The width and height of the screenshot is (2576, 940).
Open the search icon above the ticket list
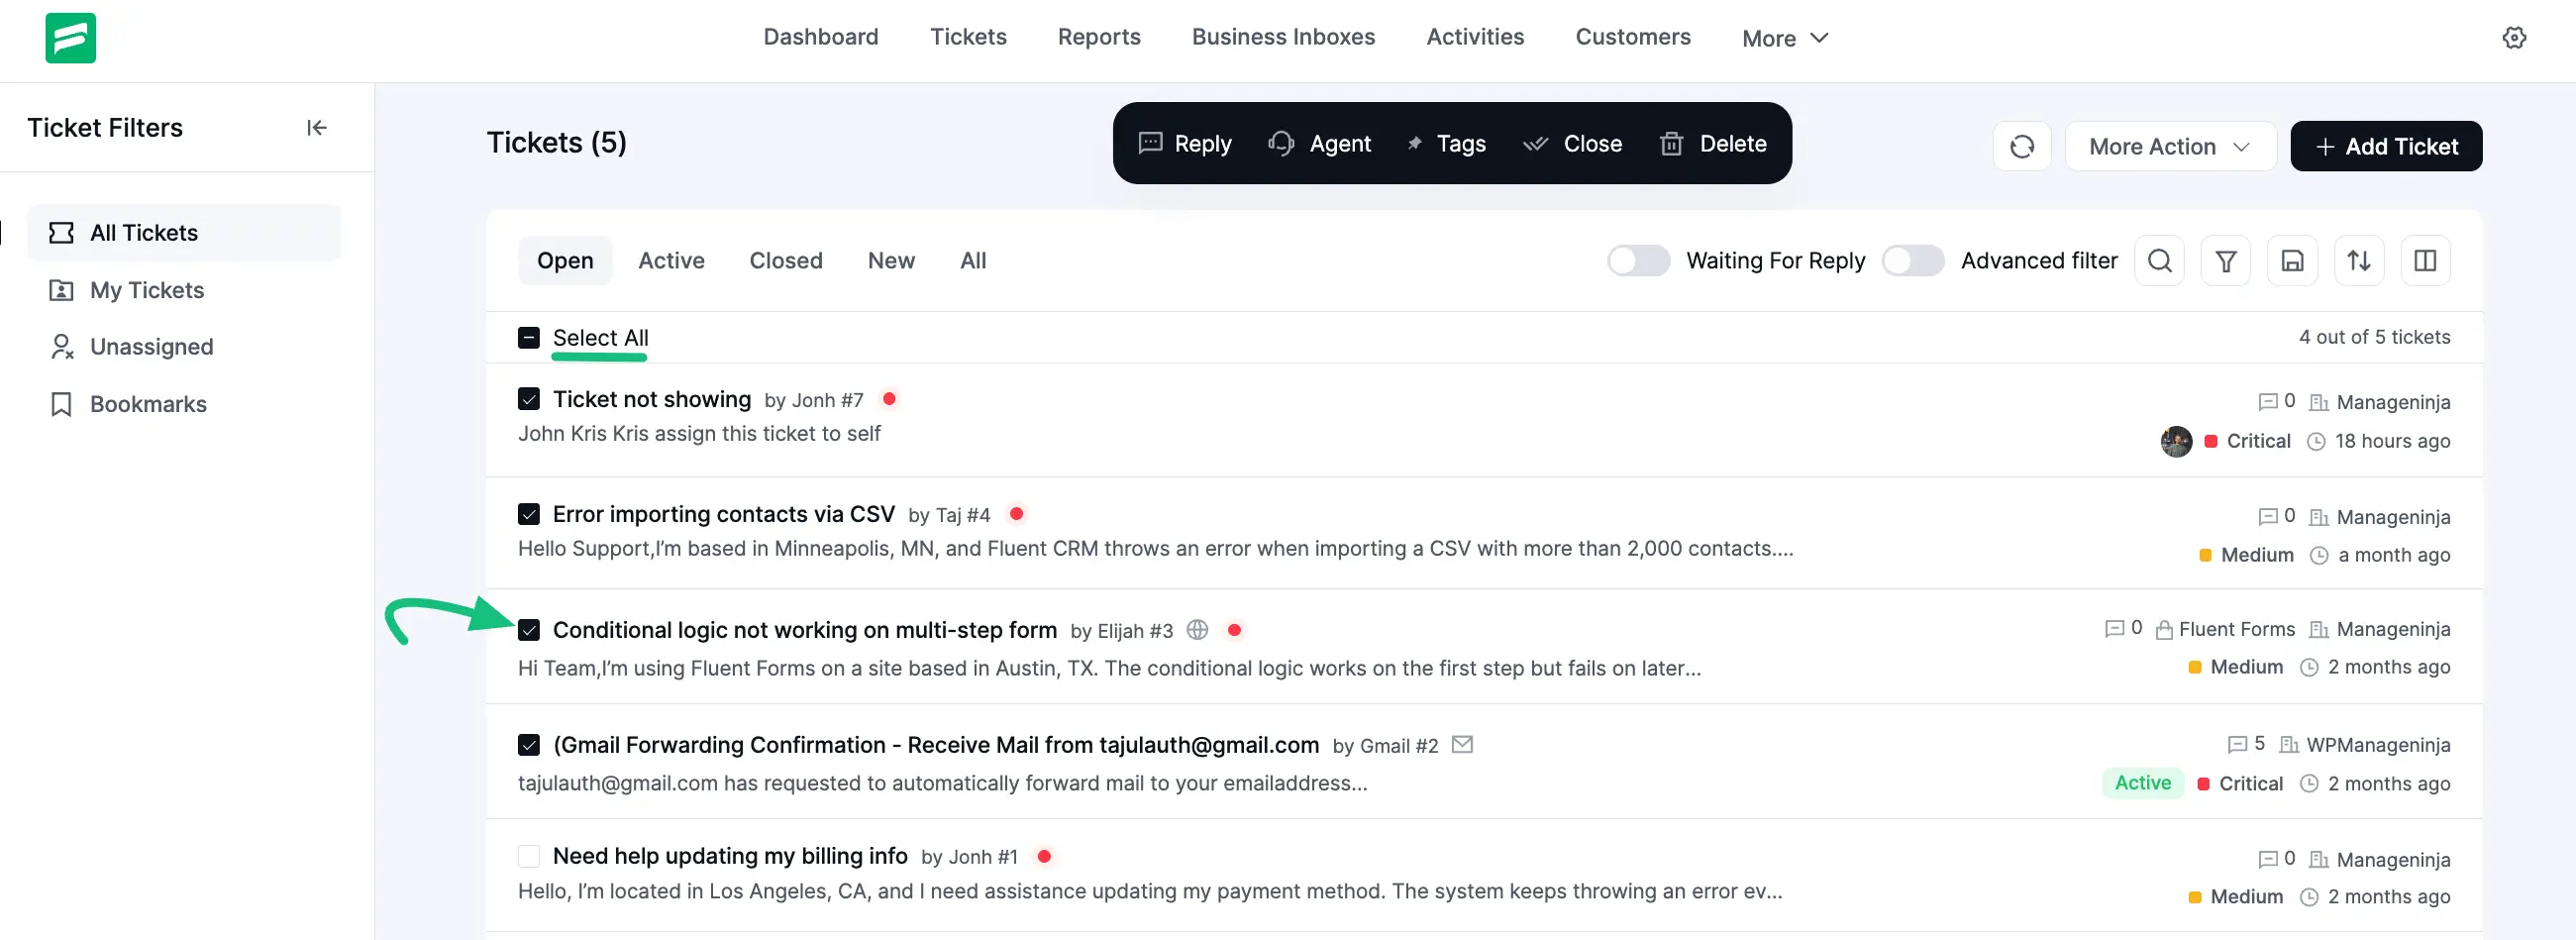[x=2159, y=260]
